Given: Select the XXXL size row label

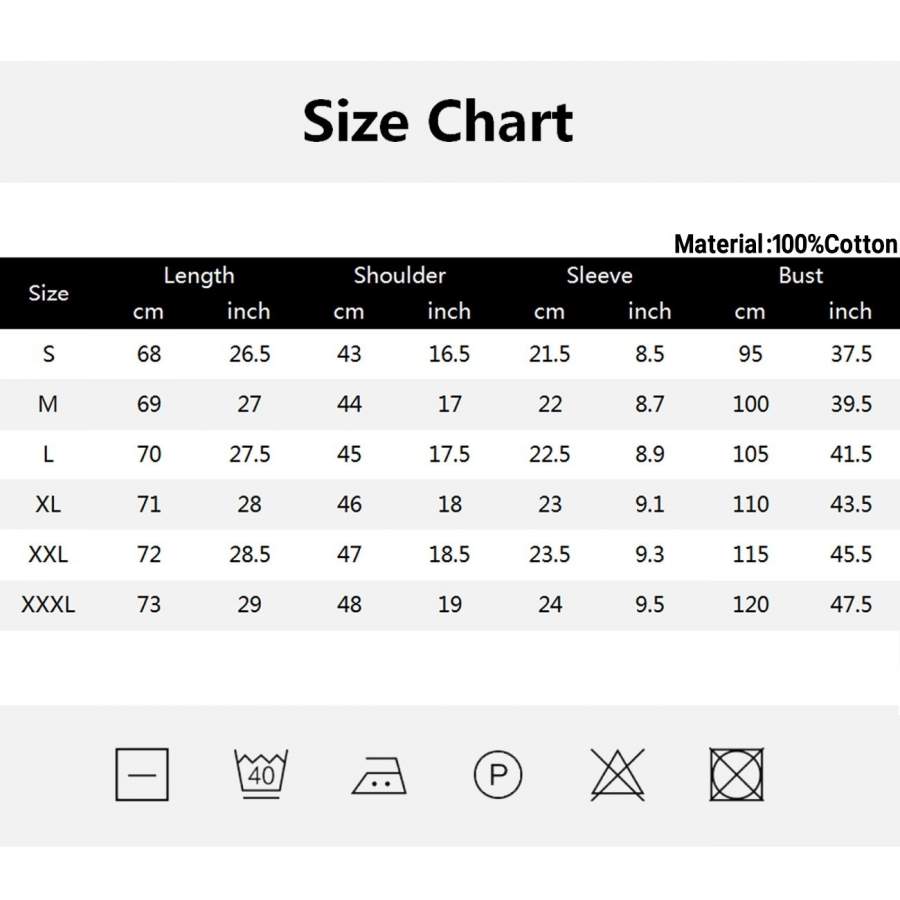Looking at the screenshot, I should (x=48, y=604).
